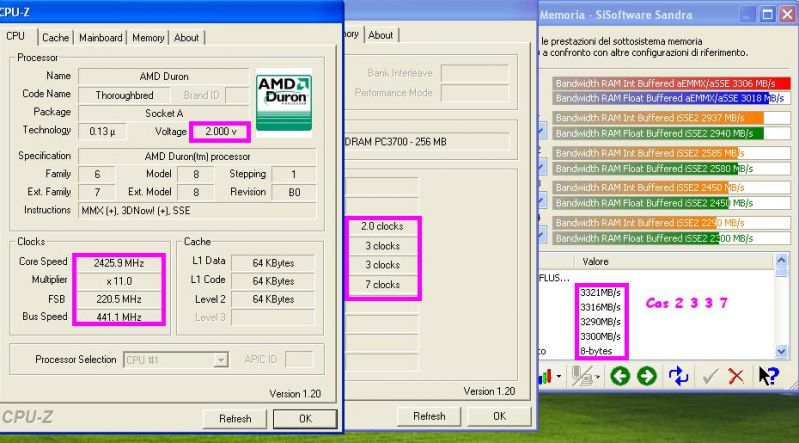
Task: Click the grey checkmark accept icon
Action: 710,377
